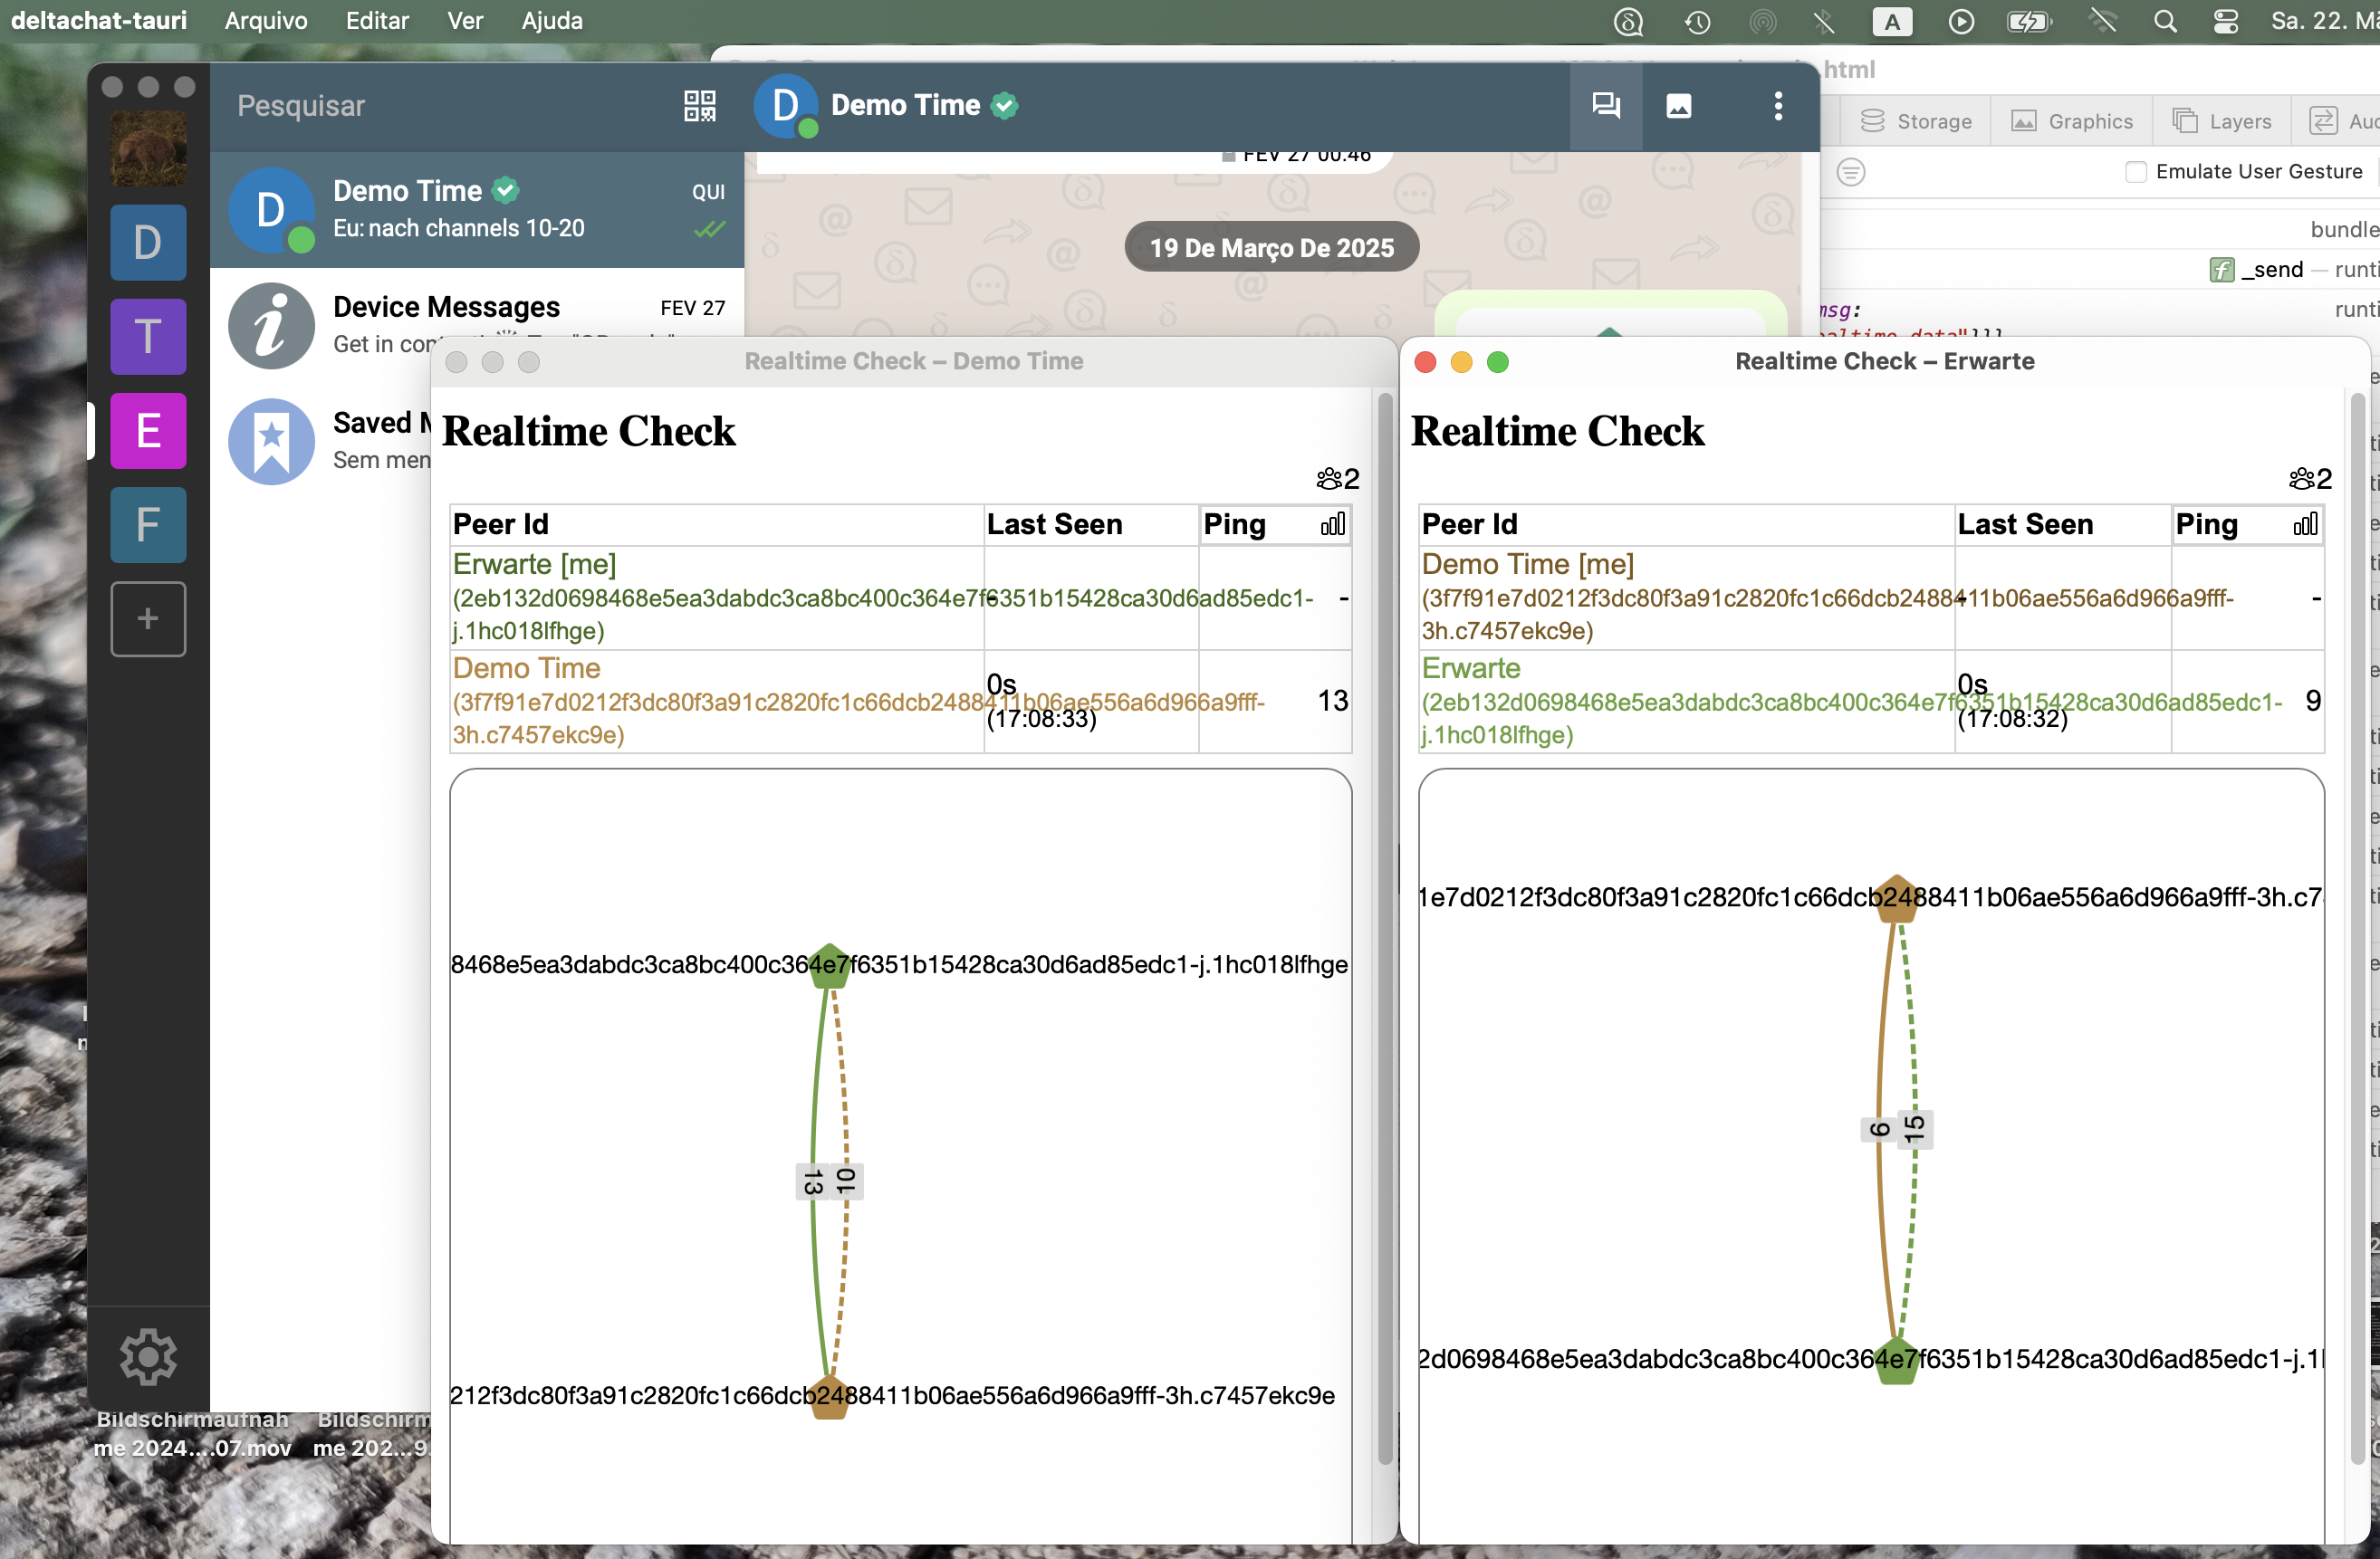Image resolution: width=2380 pixels, height=1559 pixels.
Task: Open the Editar menu
Action: pos(377,21)
